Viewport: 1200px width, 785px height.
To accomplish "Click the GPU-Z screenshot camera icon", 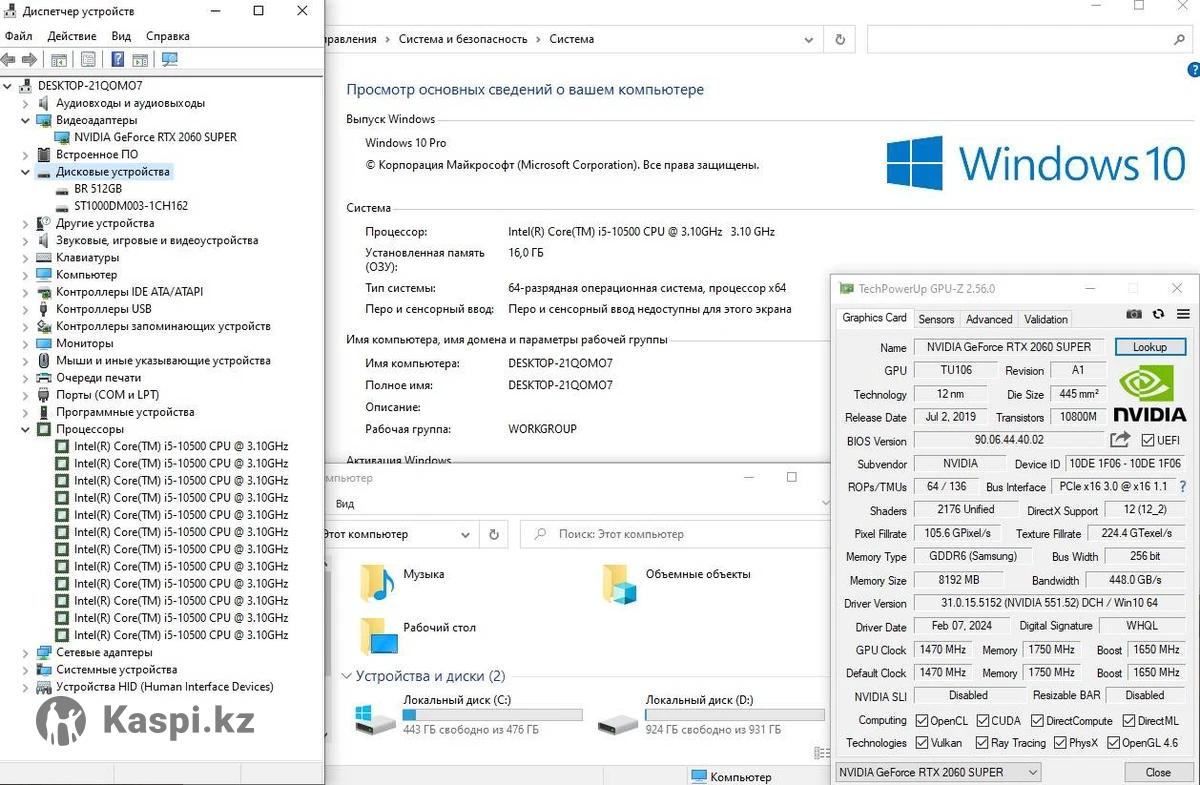I will [1133, 314].
